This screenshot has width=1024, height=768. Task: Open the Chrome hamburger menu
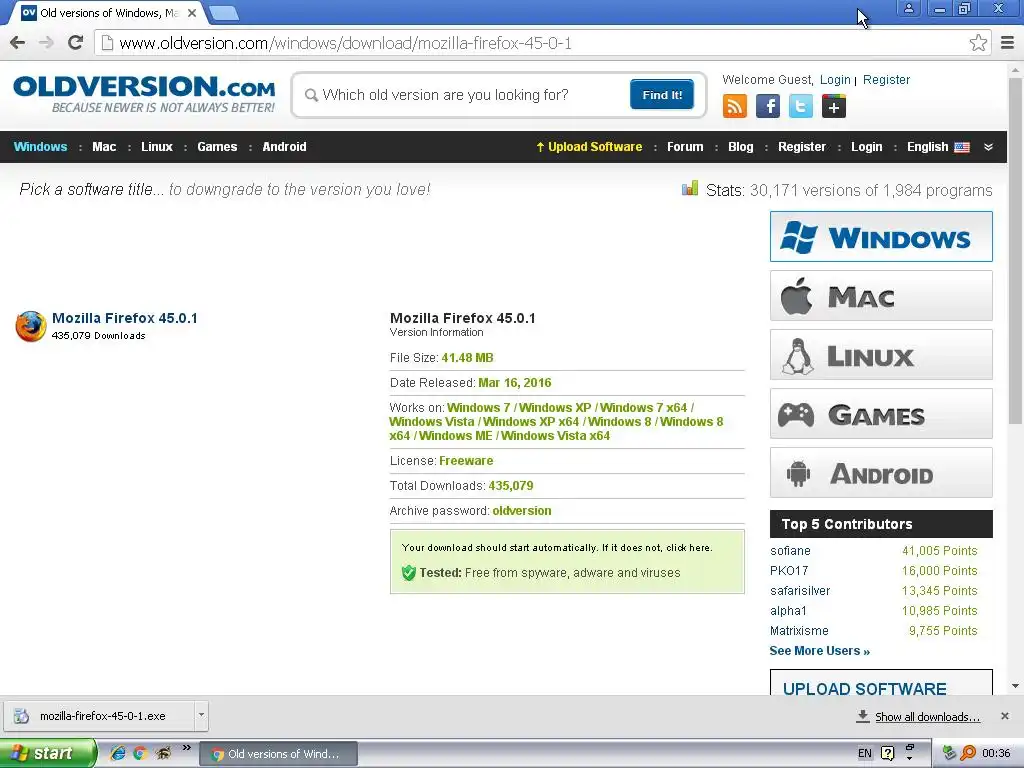click(x=1008, y=43)
